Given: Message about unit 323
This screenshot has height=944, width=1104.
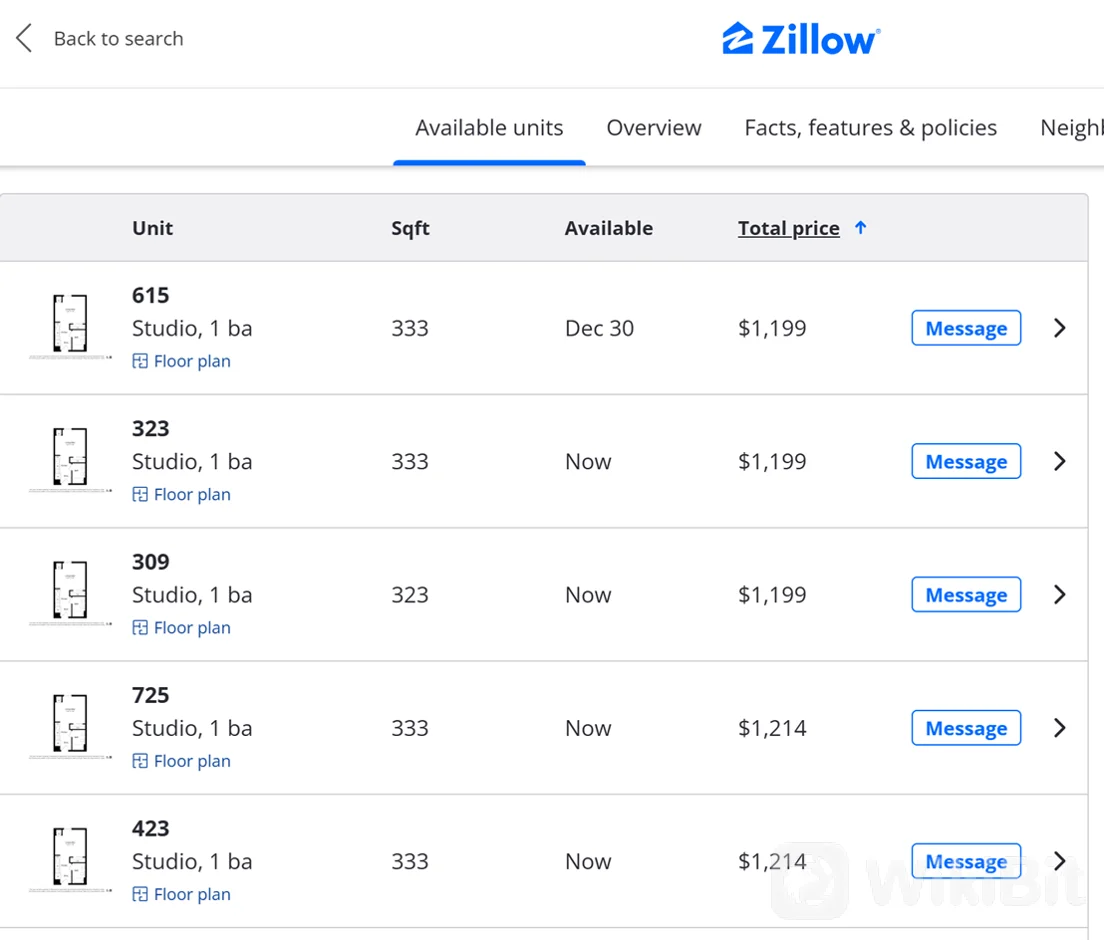Looking at the screenshot, I should click(966, 462).
